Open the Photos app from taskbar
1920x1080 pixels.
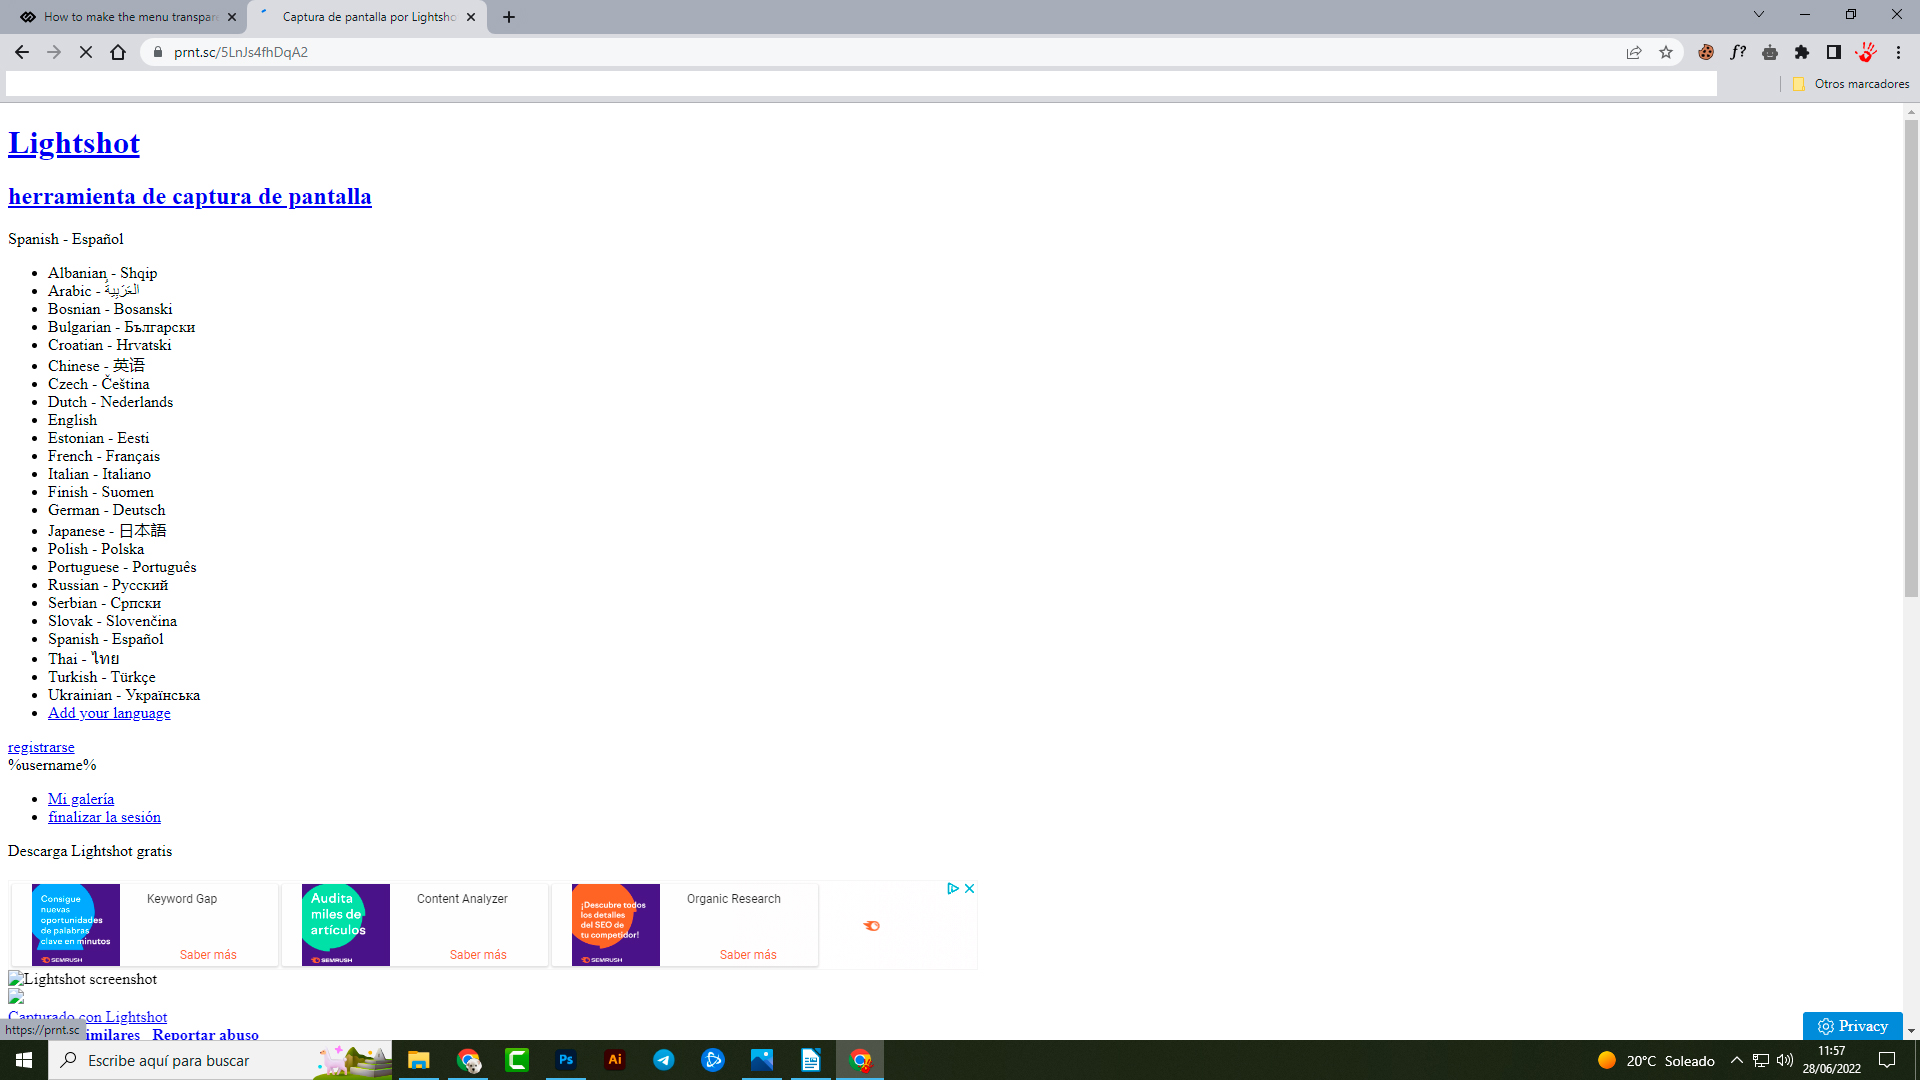coord(762,1060)
